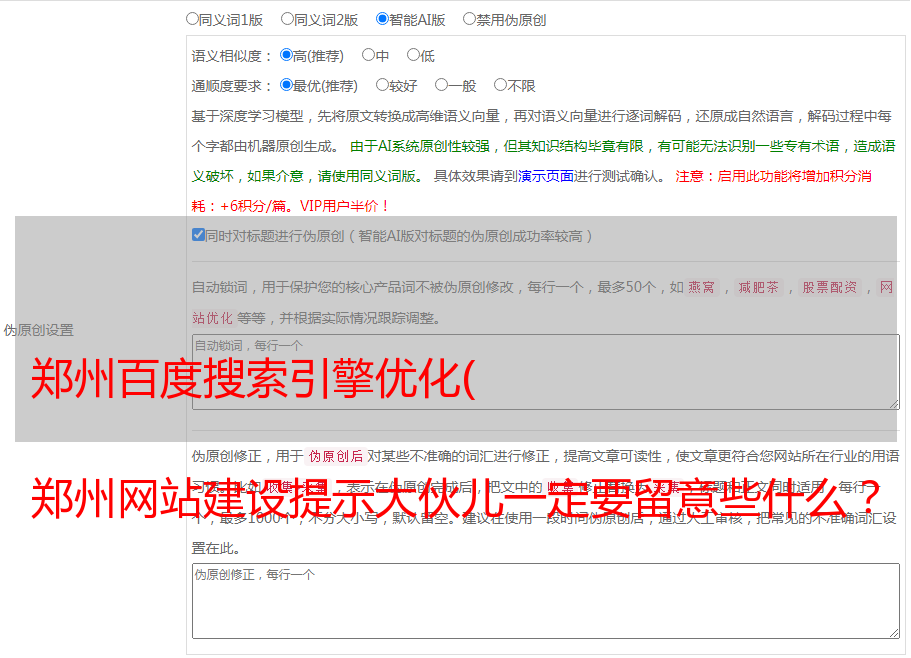The width and height of the screenshot is (911, 658).
Task: Set 通顺度要求 to 一般
Action: tap(441, 85)
